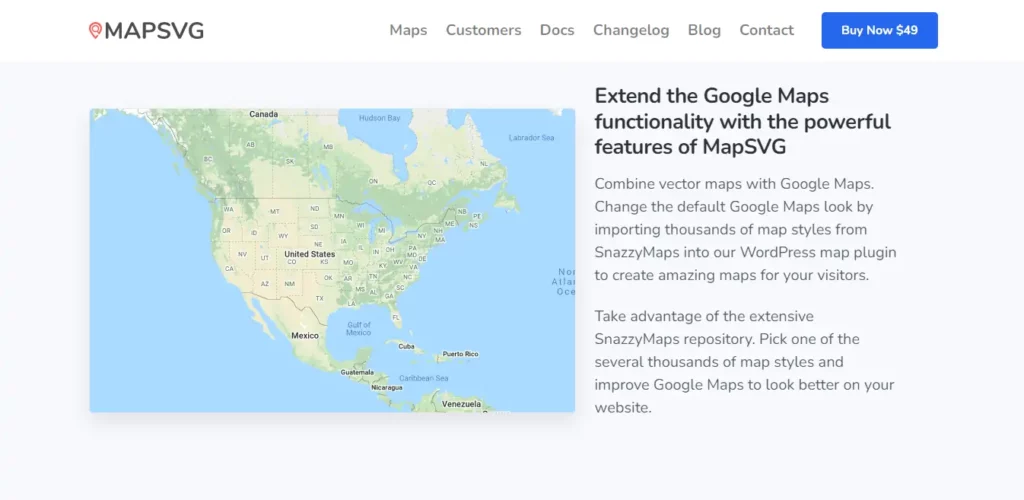The width and height of the screenshot is (1024, 500).
Task: Open the Maps navigation menu item
Action: coord(408,30)
